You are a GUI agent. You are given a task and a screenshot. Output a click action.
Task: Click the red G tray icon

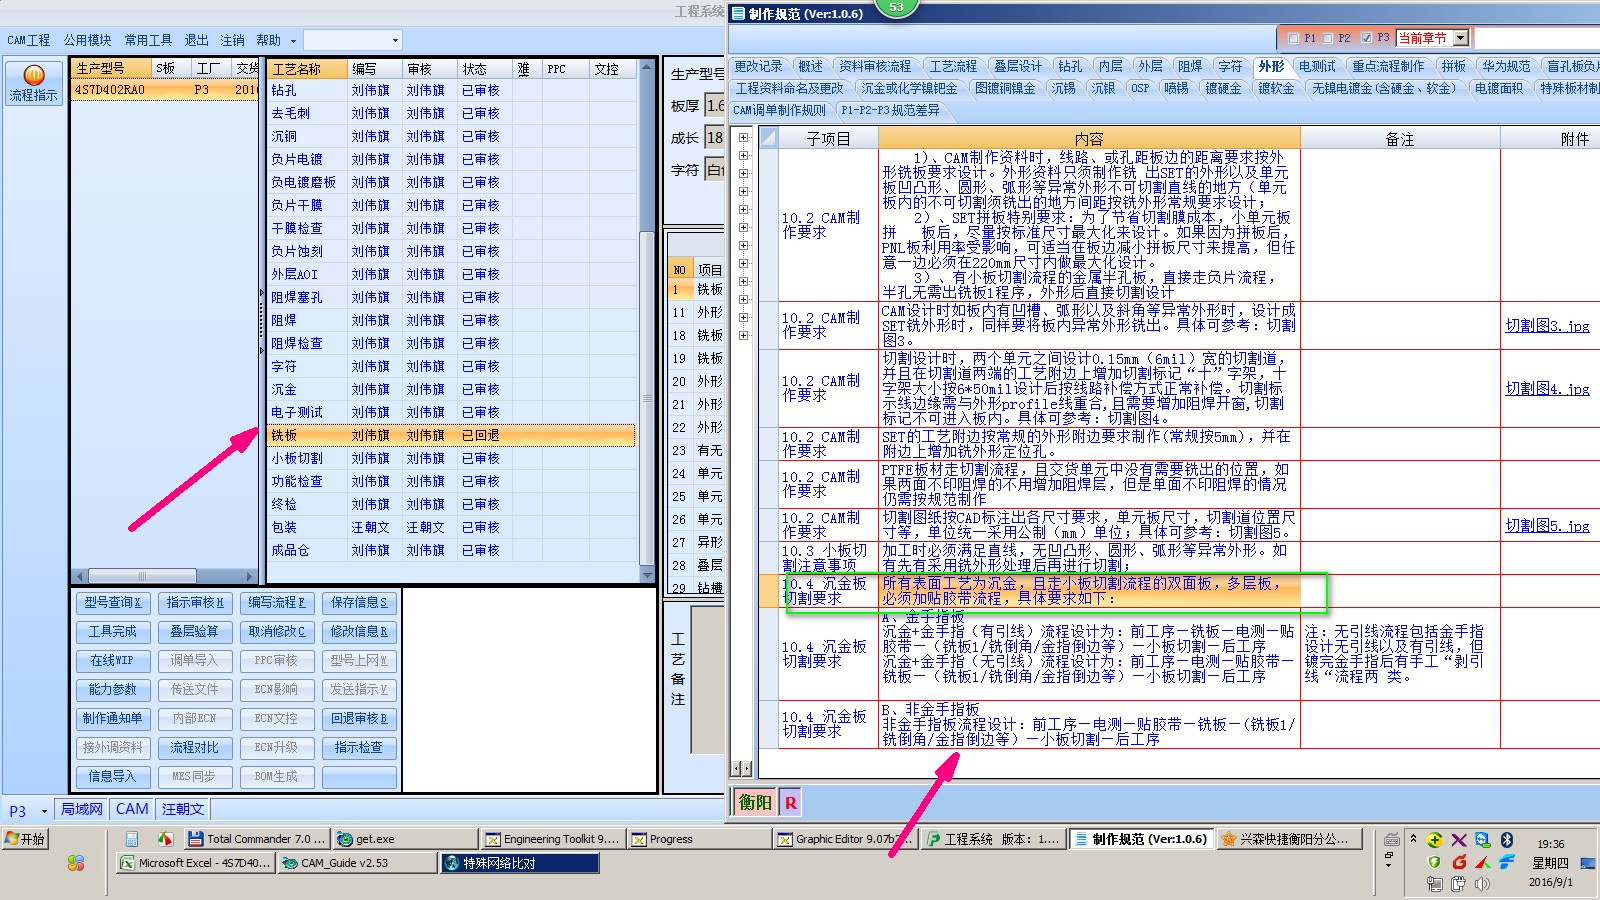pyautogui.click(x=1459, y=862)
